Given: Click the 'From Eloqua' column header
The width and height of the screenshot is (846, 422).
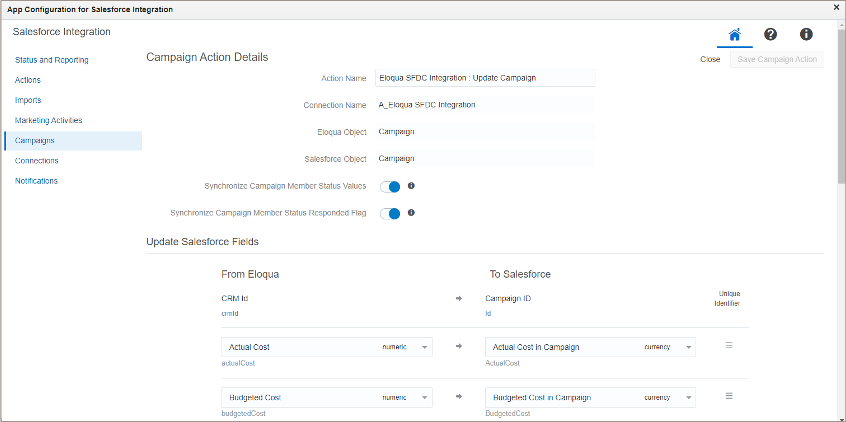Looking at the screenshot, I should point(250,274).
